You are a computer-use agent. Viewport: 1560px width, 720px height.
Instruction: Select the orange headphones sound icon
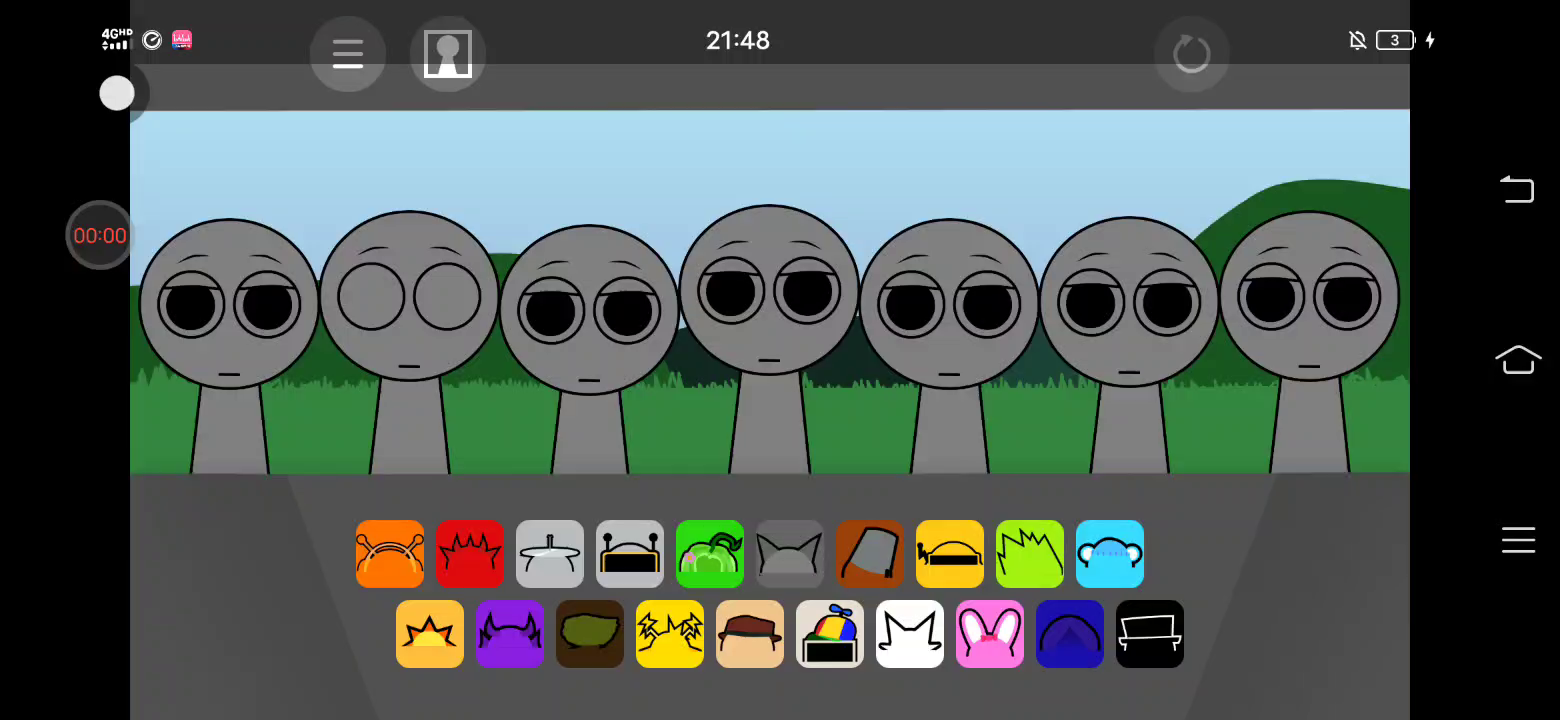tap(390, 554)
